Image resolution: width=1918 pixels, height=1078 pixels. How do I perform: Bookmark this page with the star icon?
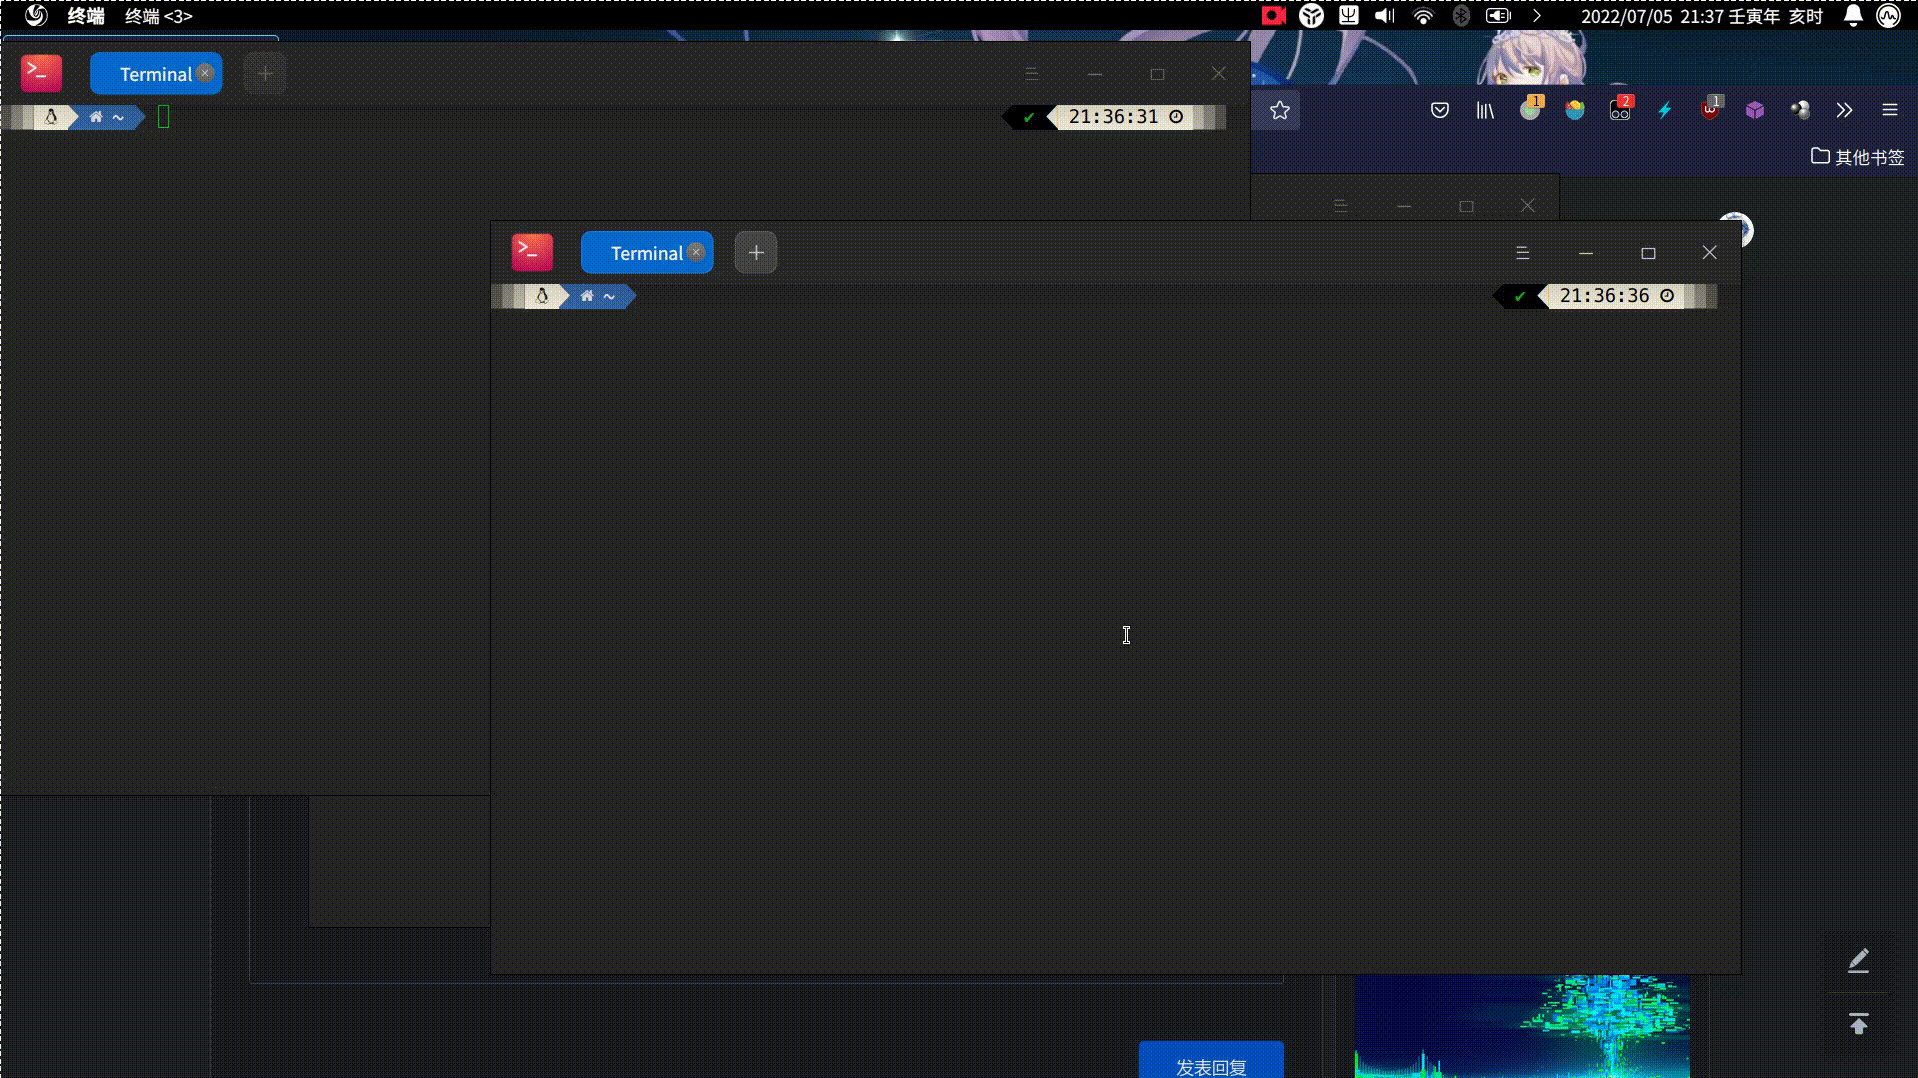(1278, 110)
